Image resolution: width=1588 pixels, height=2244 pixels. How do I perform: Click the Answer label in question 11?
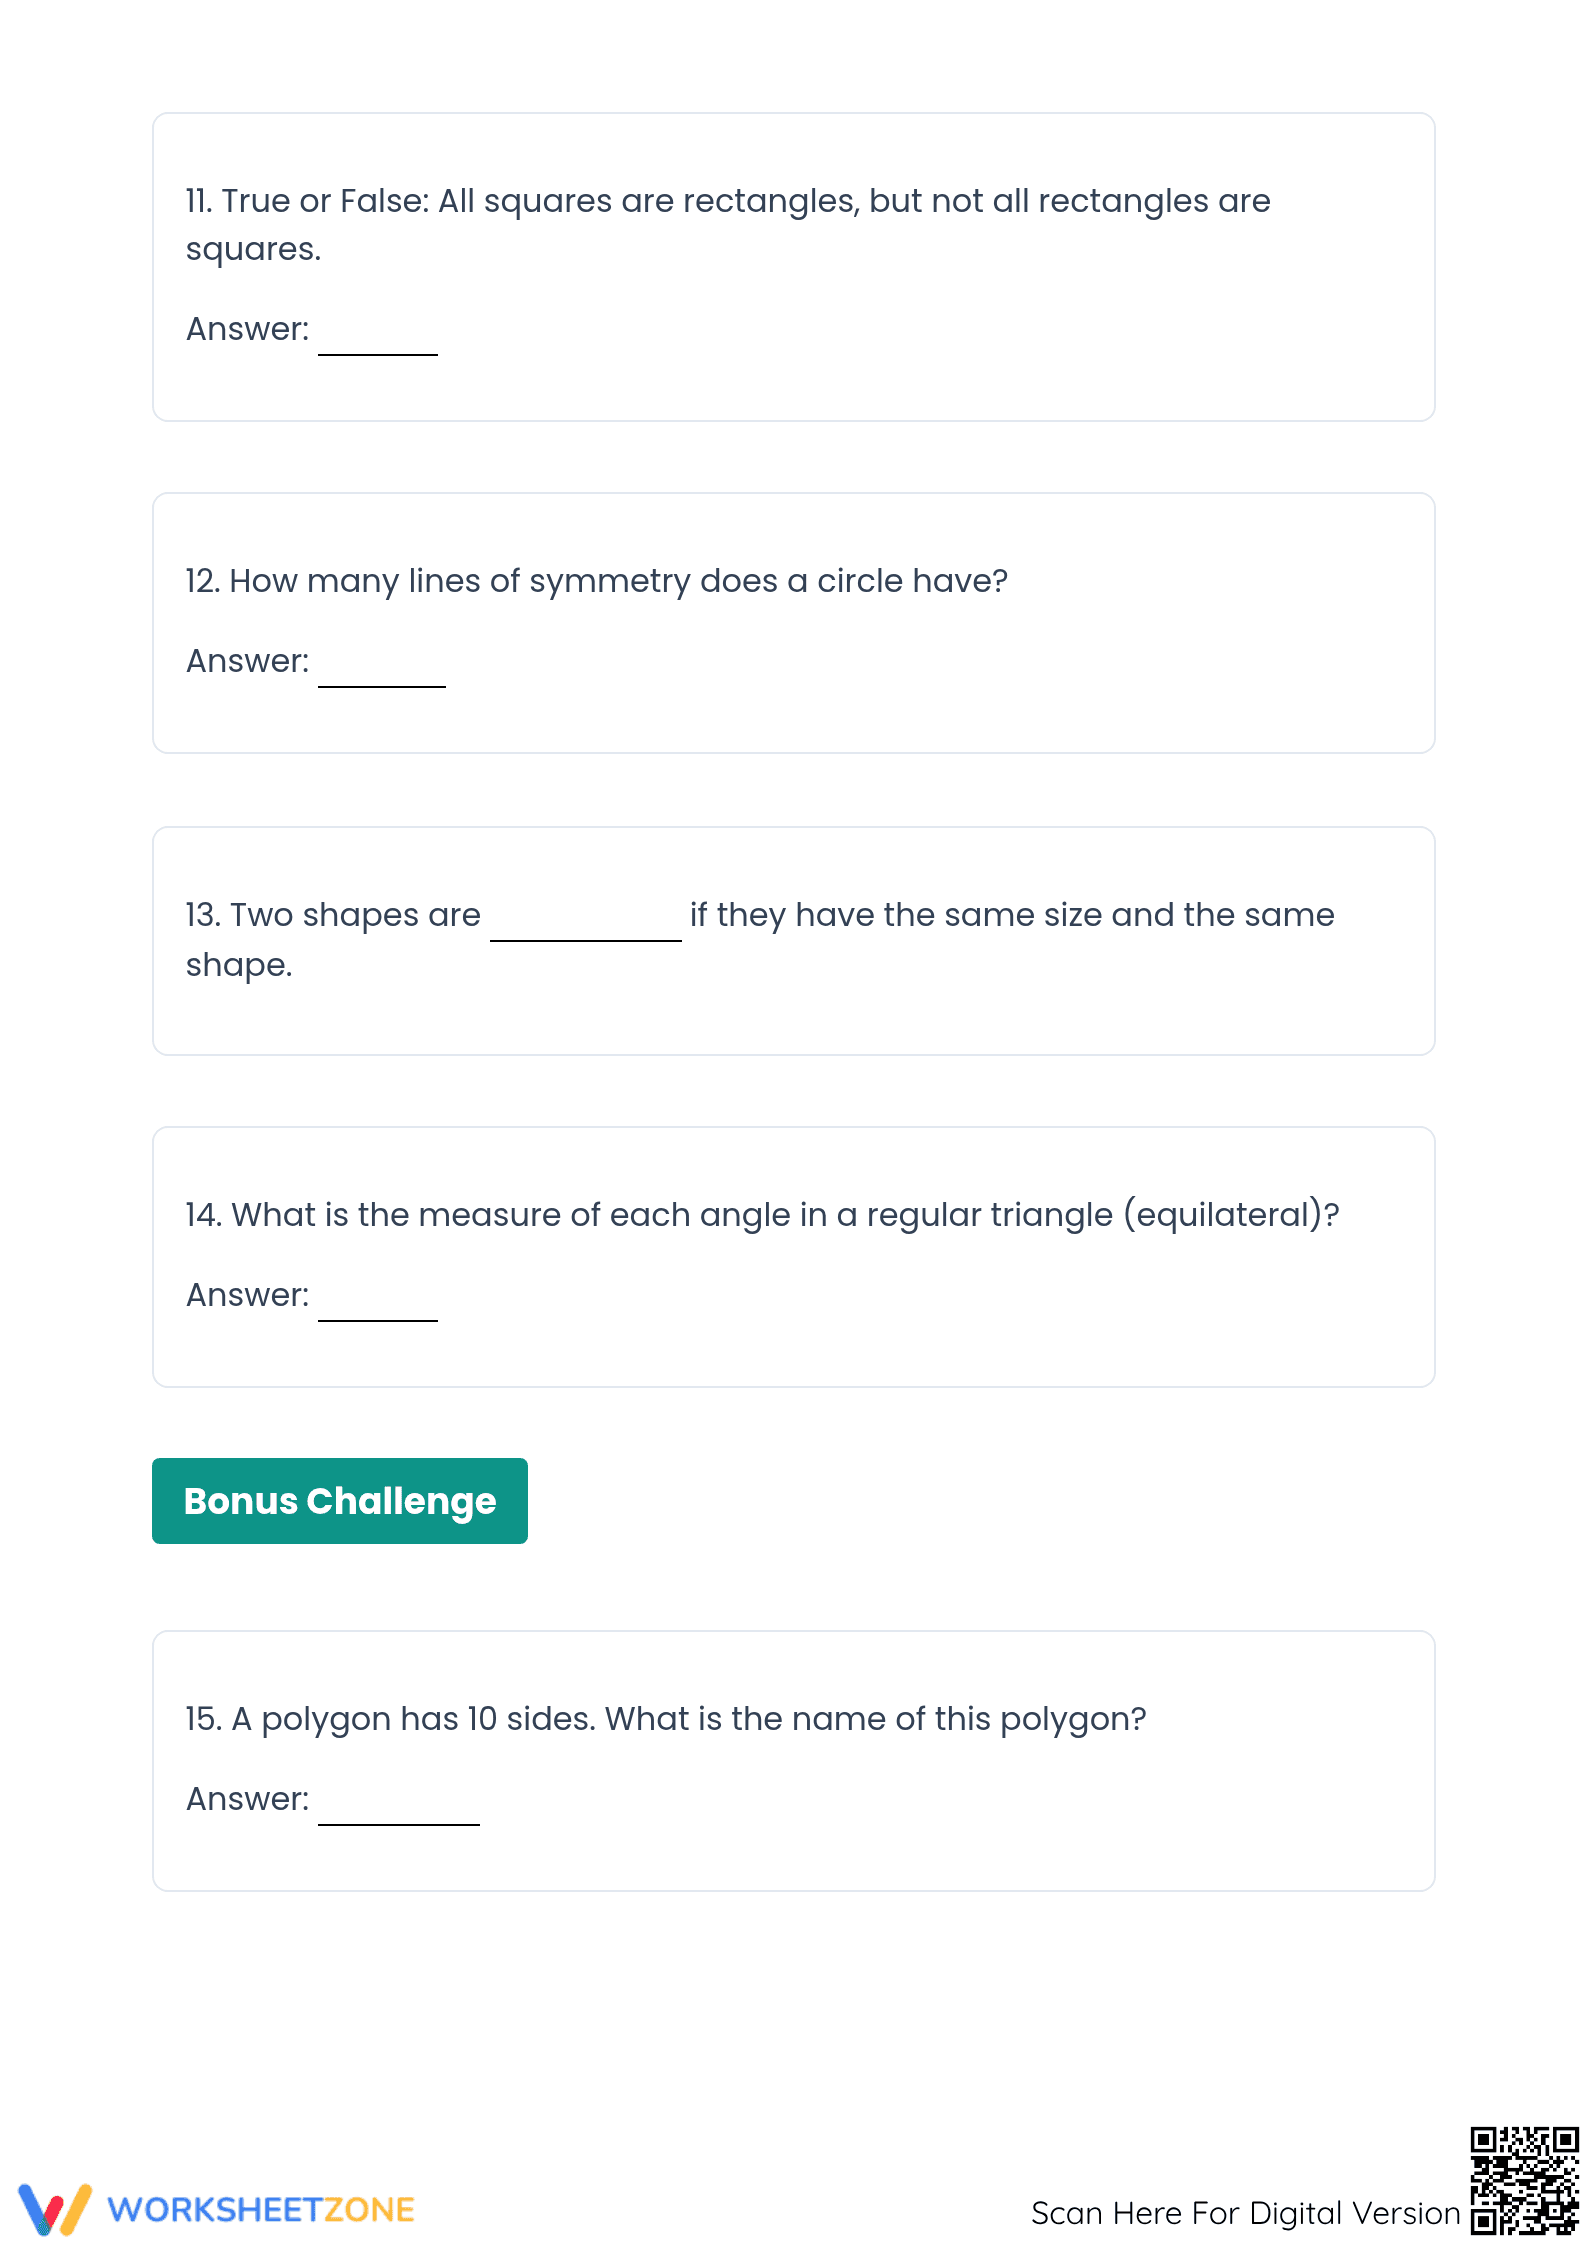click(248, 329)
